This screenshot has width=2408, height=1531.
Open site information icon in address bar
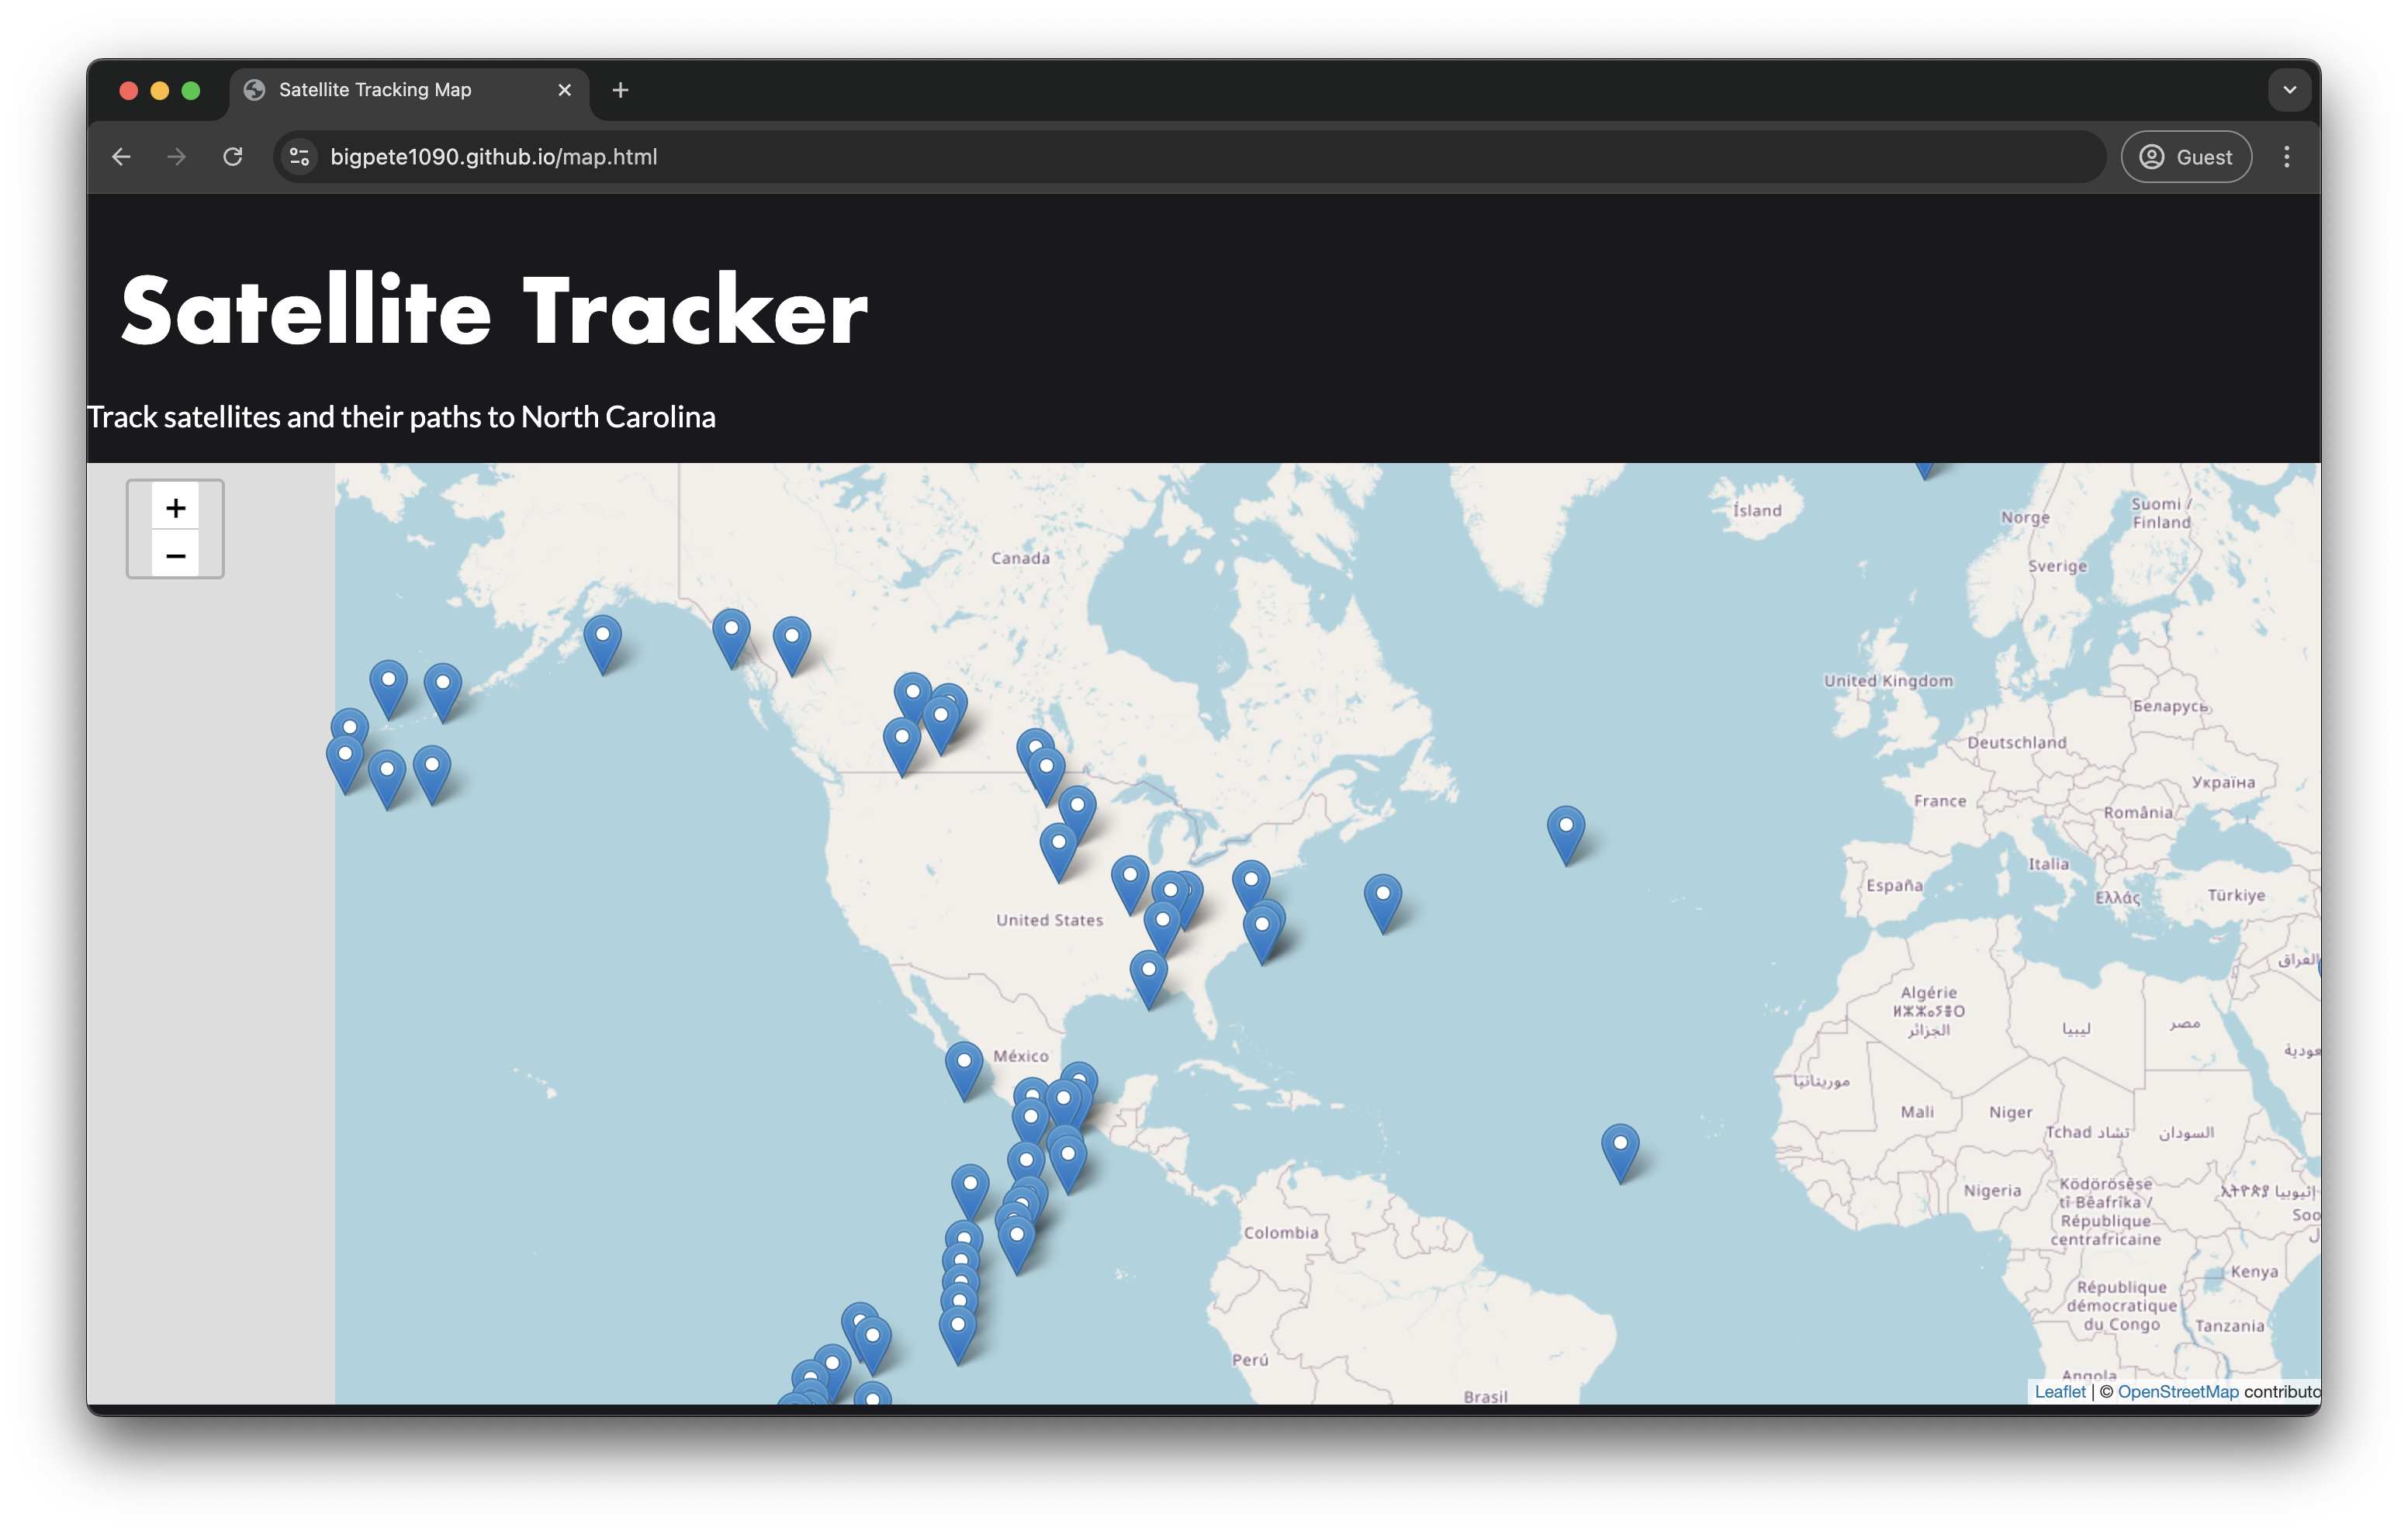(x=299, y=157)
